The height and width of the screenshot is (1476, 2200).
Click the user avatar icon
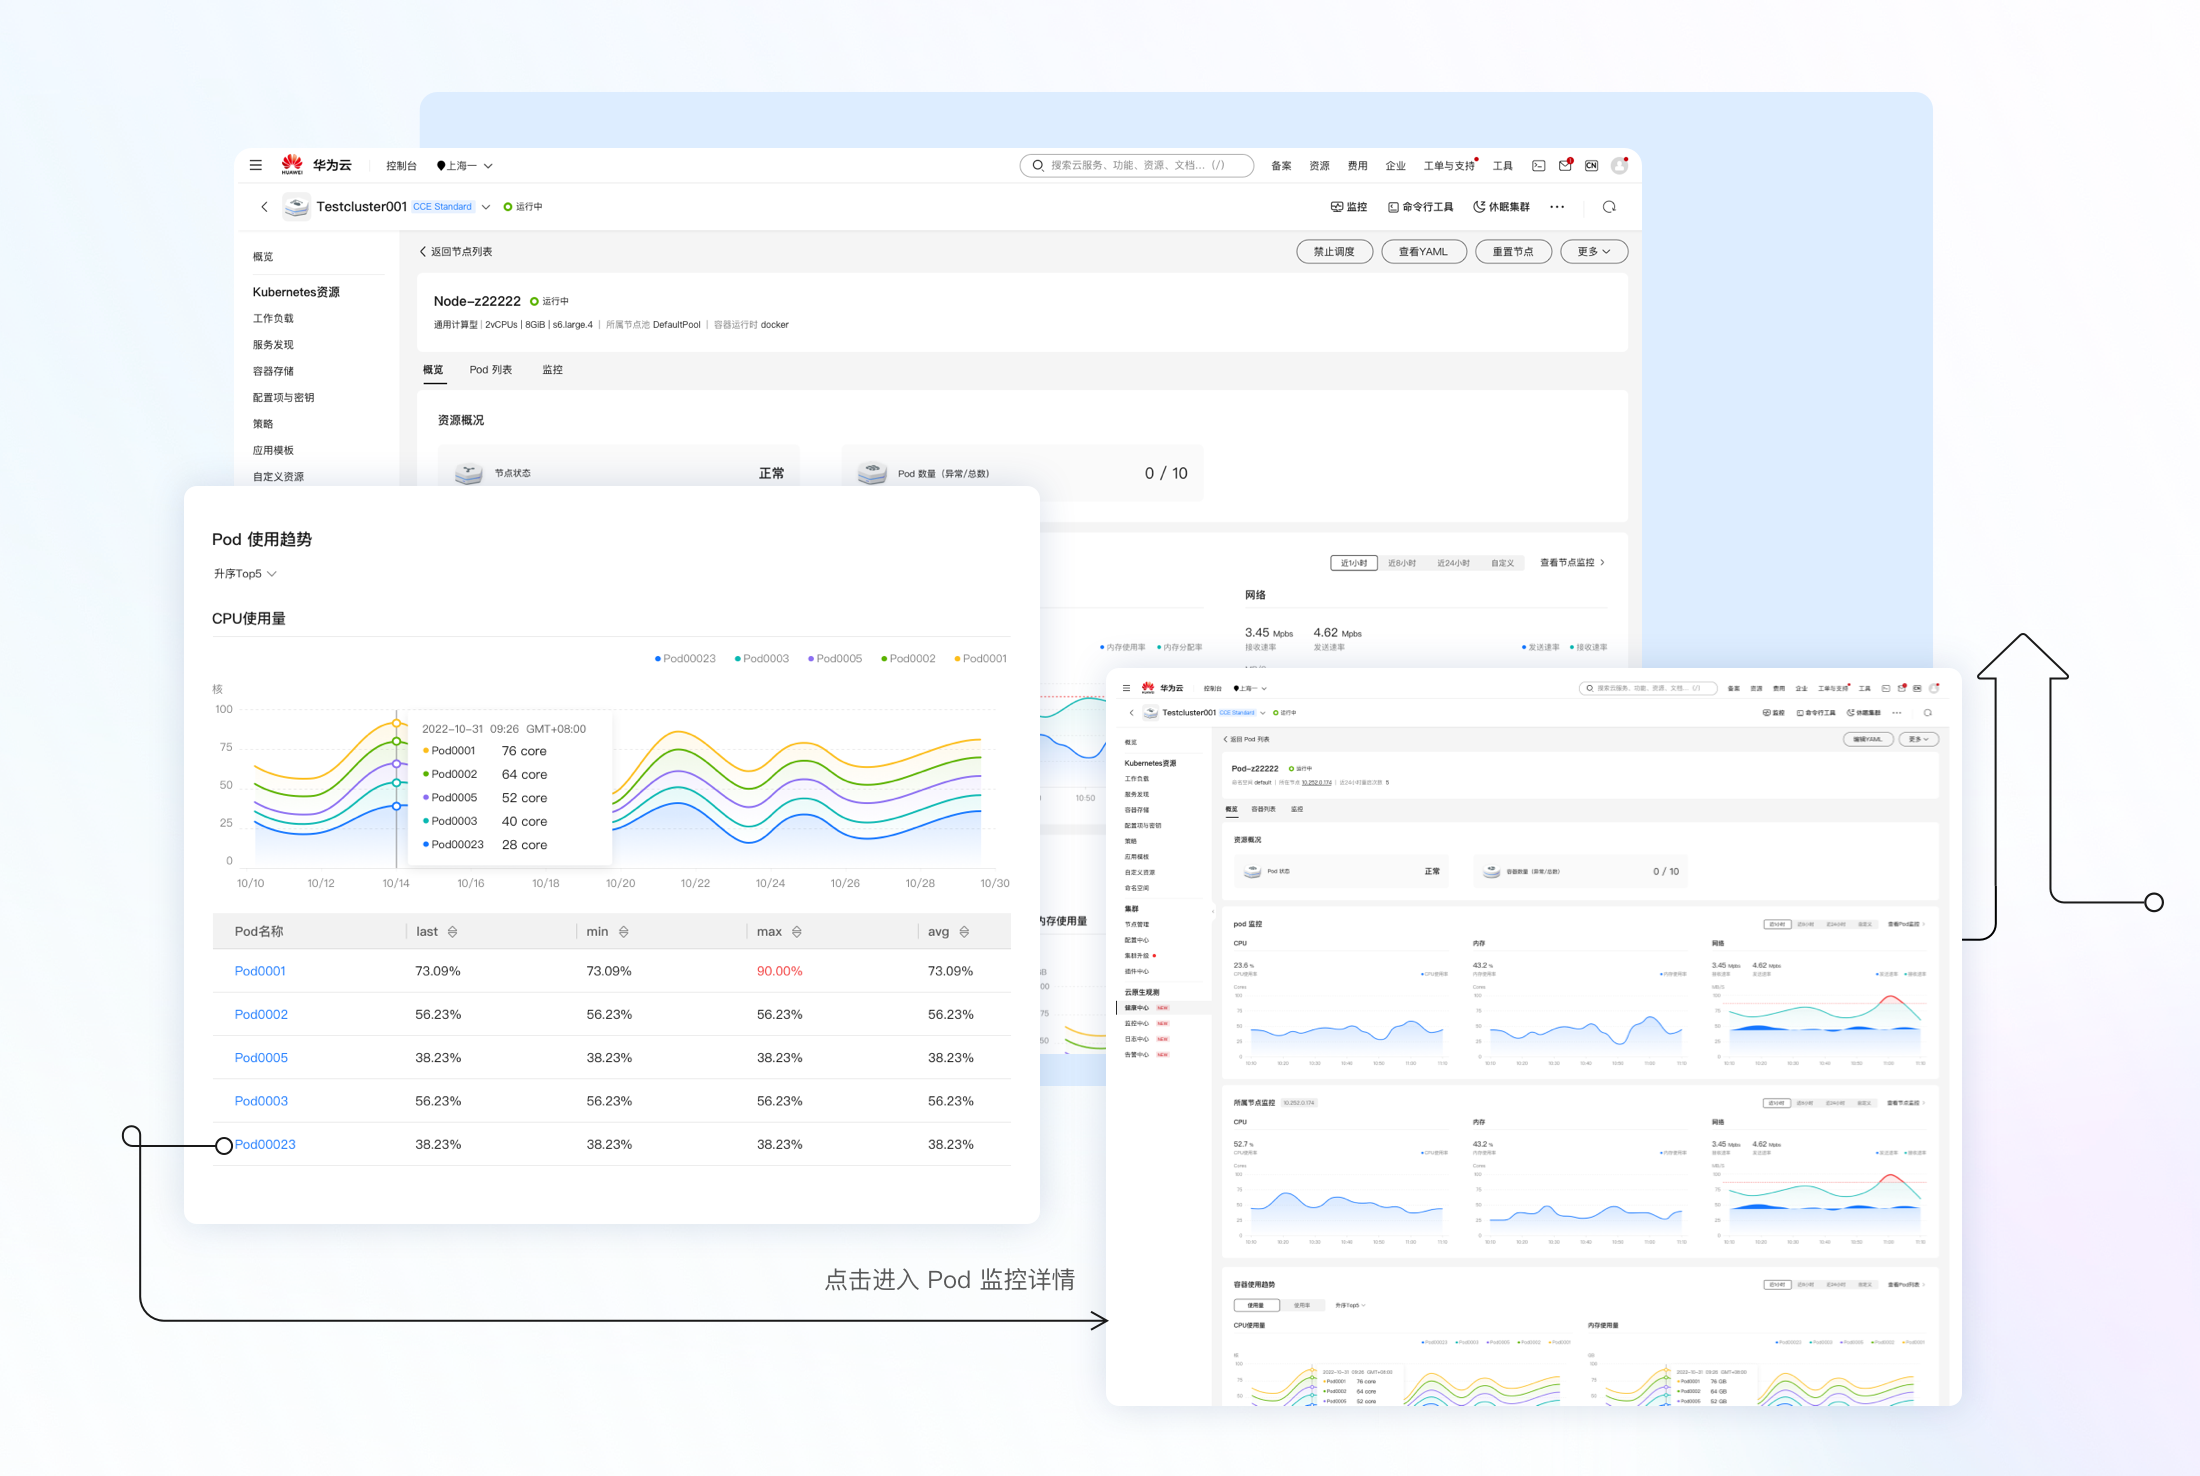[x=1619, y=166]
